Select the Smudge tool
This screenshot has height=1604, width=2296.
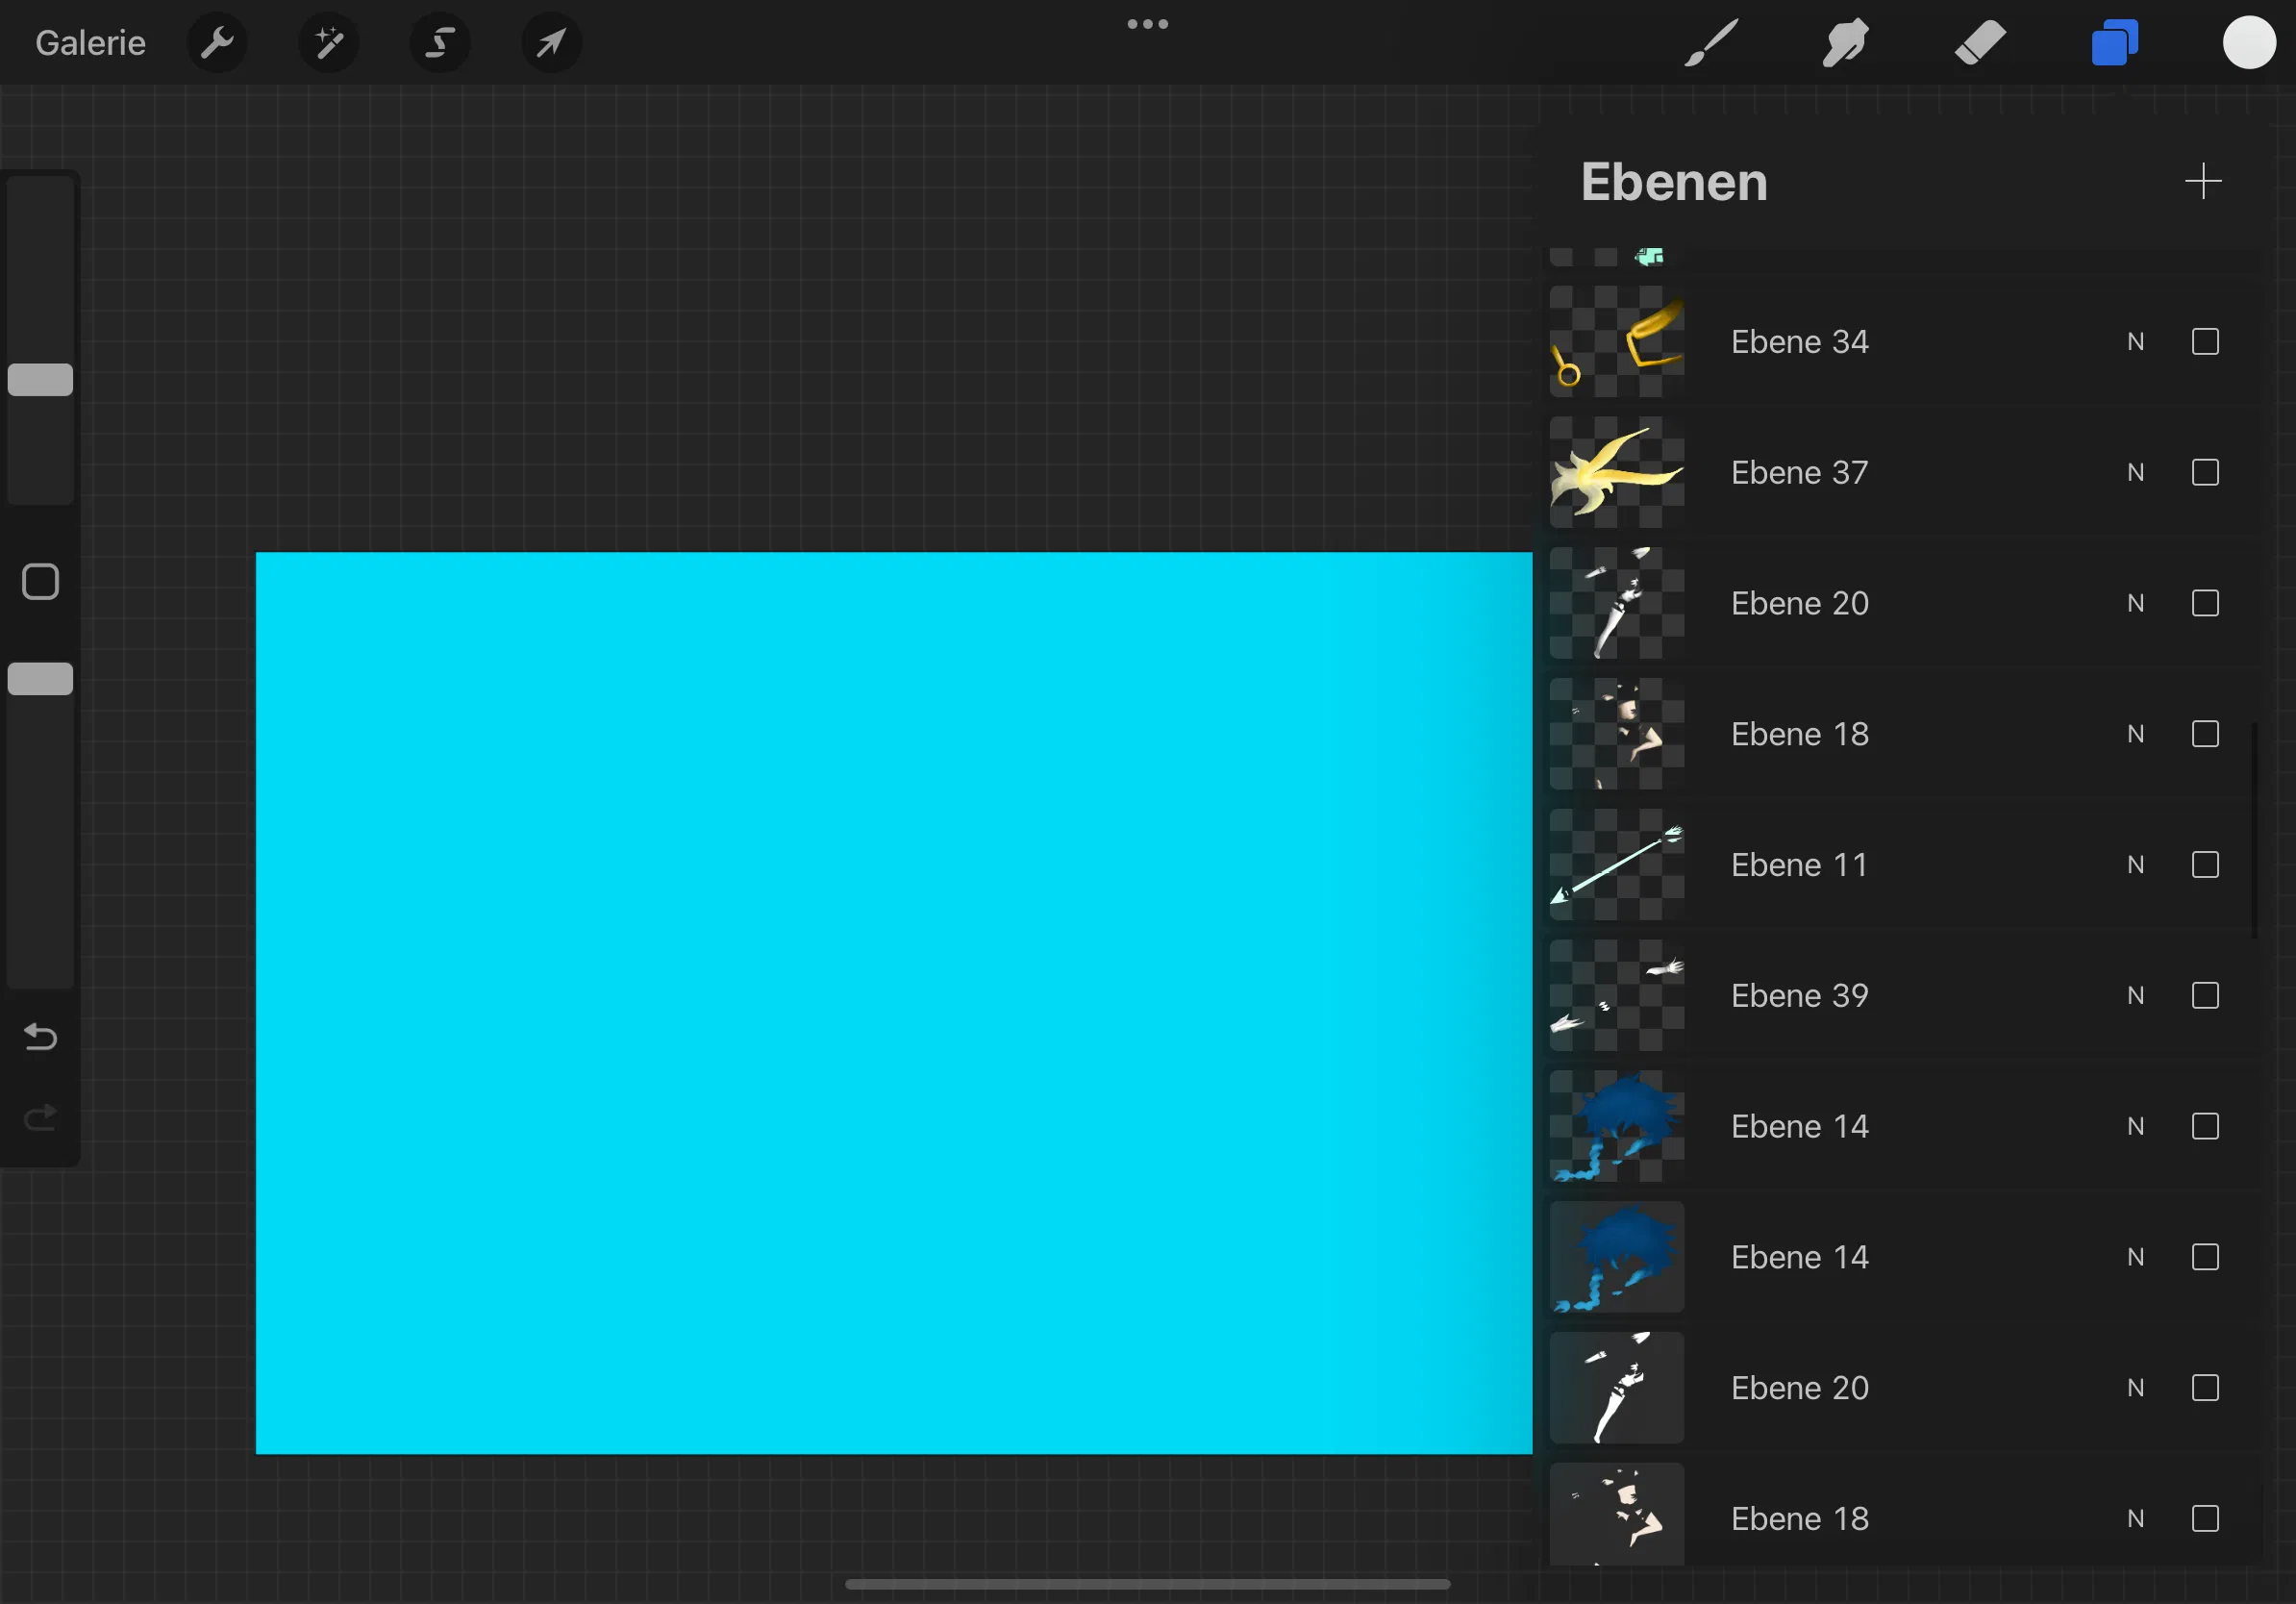[x=1845, y=43]
